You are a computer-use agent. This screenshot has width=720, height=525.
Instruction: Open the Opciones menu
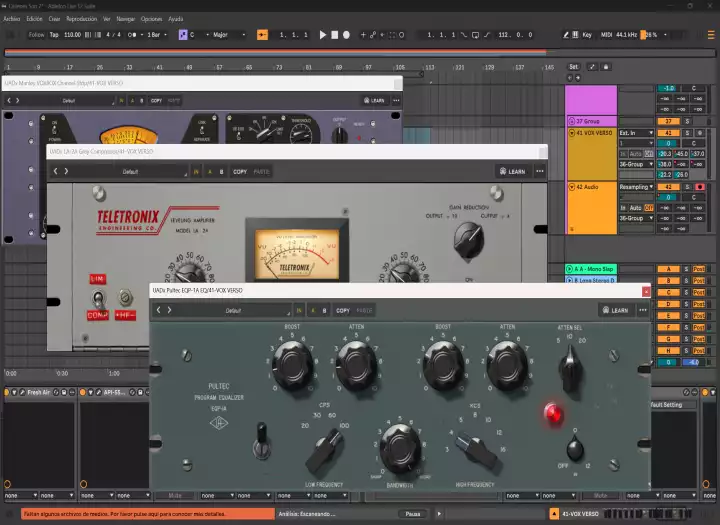(151, 19)
